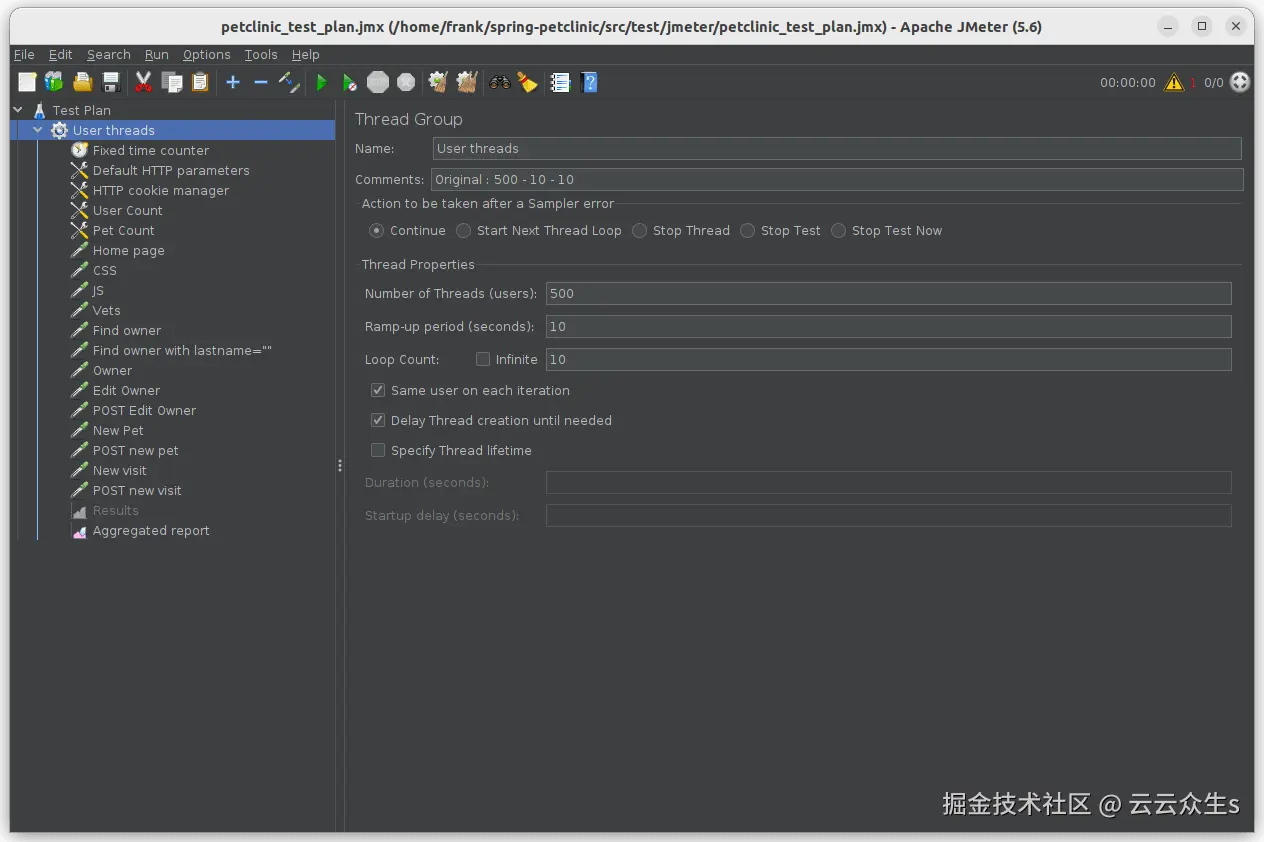Open the Tools menu
The height and width of the screenshot is (842, 1264).
[x=261, y=55]
